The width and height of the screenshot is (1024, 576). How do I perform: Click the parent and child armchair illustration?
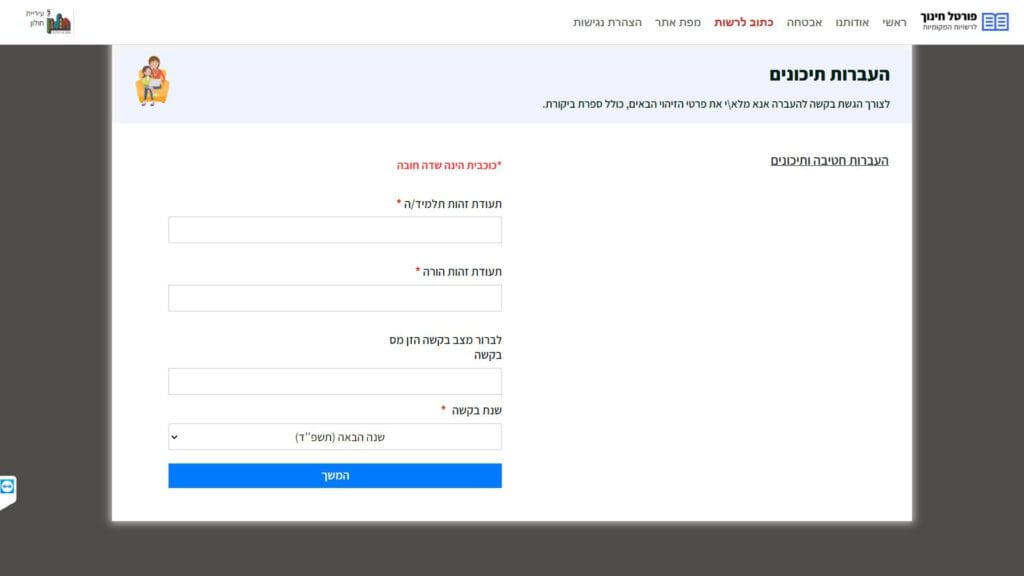(x=151, y=82)
